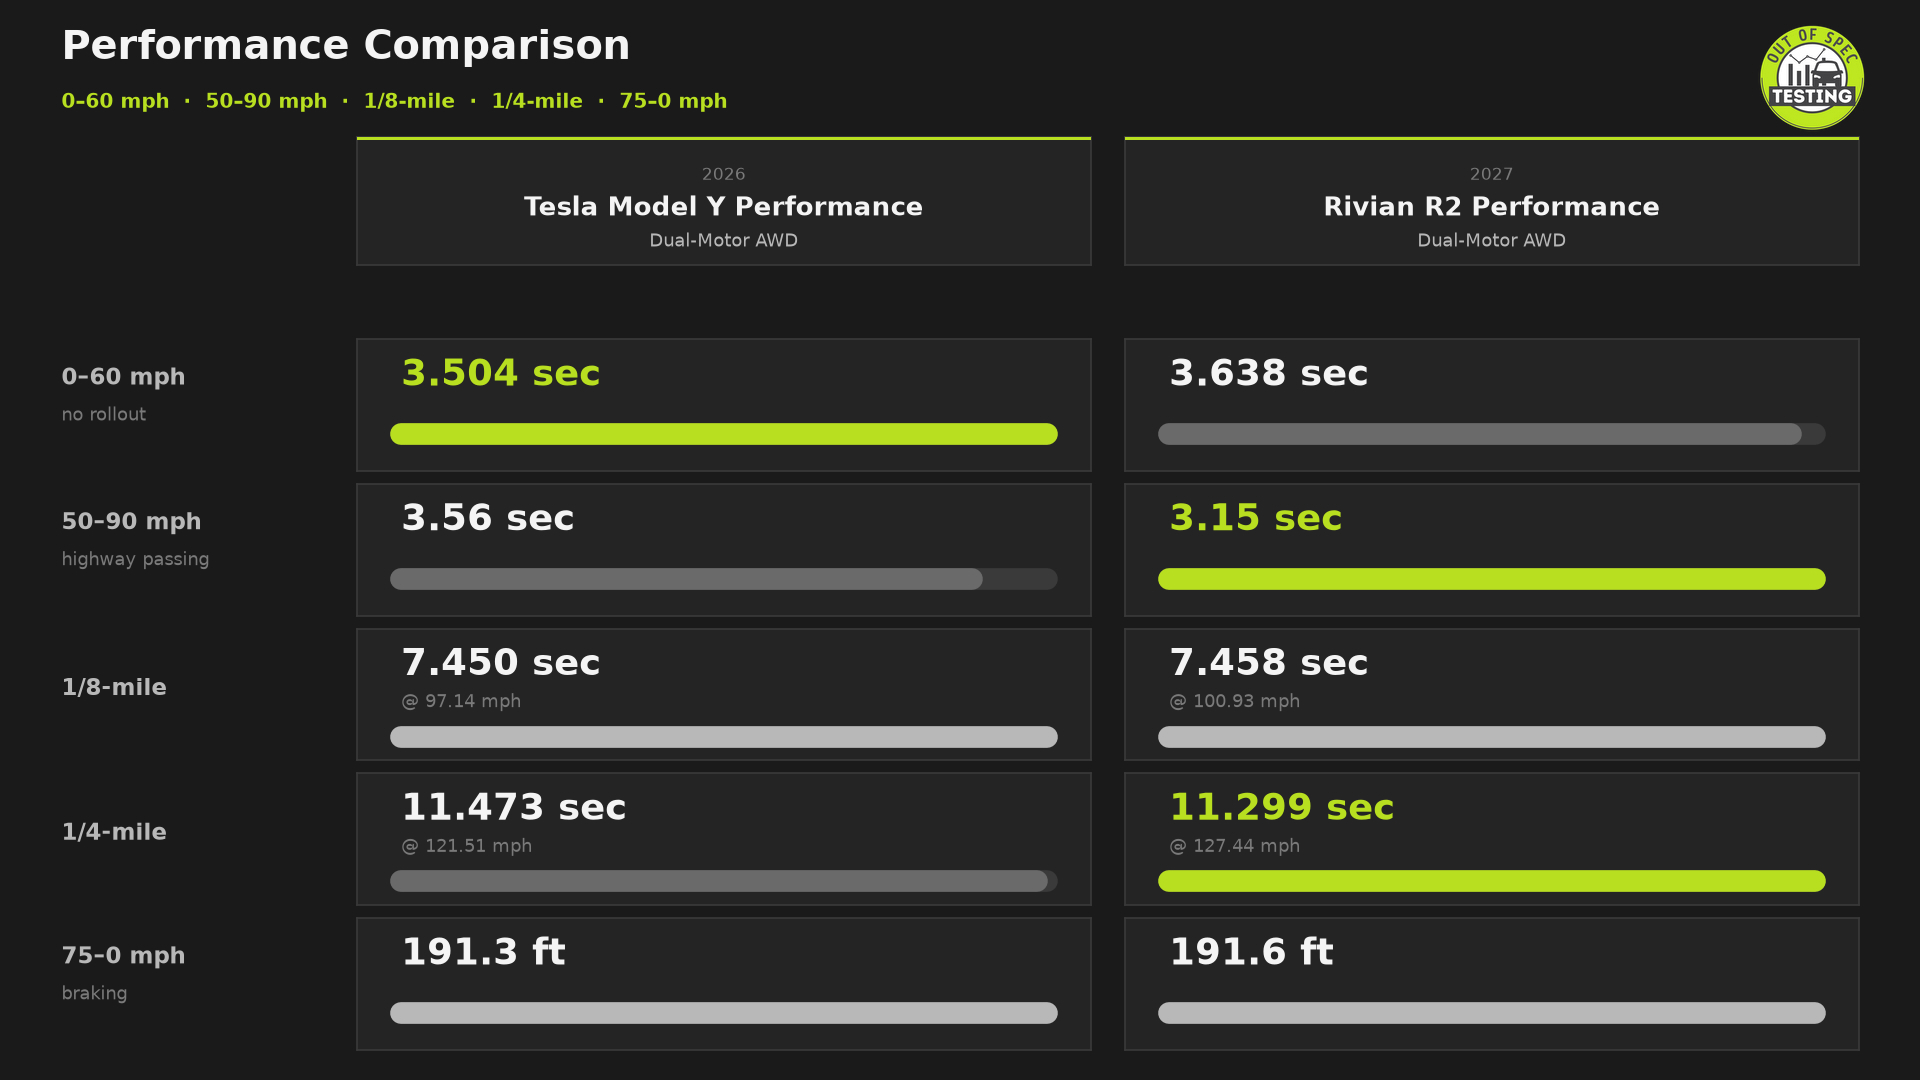Viewport: 1920px width, 1080px height.
Task: Click Tesla's green 0-60 mph progress bar
Action: [723, 434]
